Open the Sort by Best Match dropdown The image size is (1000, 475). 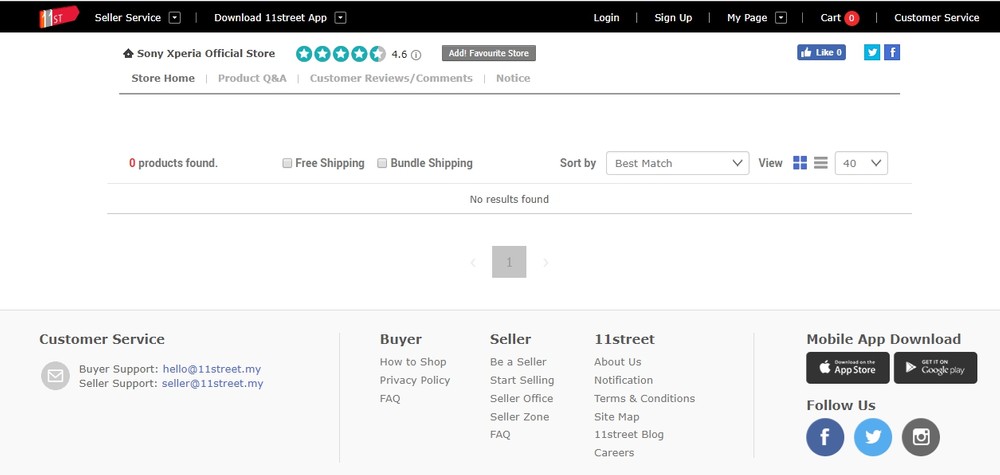pyautogui.click(x=677, y=163)
